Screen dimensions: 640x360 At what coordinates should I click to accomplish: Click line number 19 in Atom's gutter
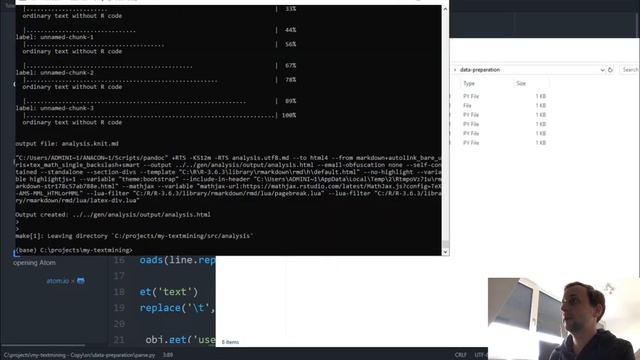(119, 308)
